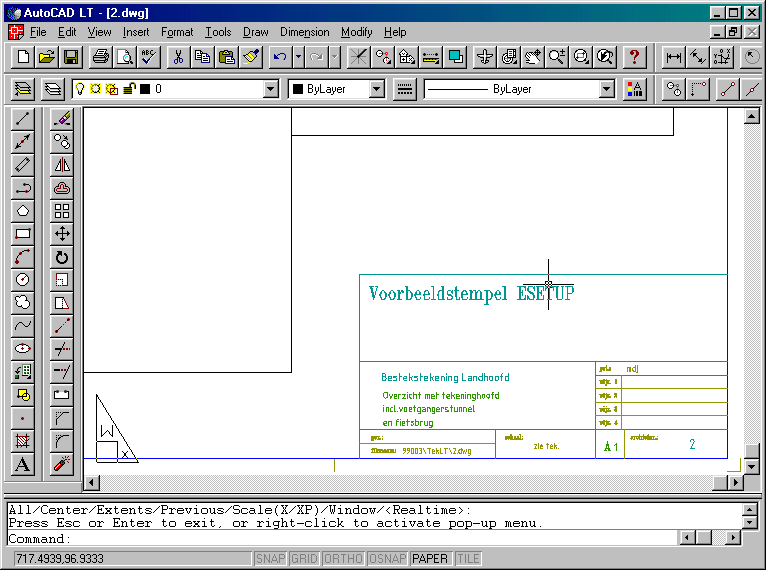Image resolution: width=766 pixels, height=570 pixels.
Task: Open the ByLayer linetype combo box
Action: pyautogui.click(x=519, y=89)
